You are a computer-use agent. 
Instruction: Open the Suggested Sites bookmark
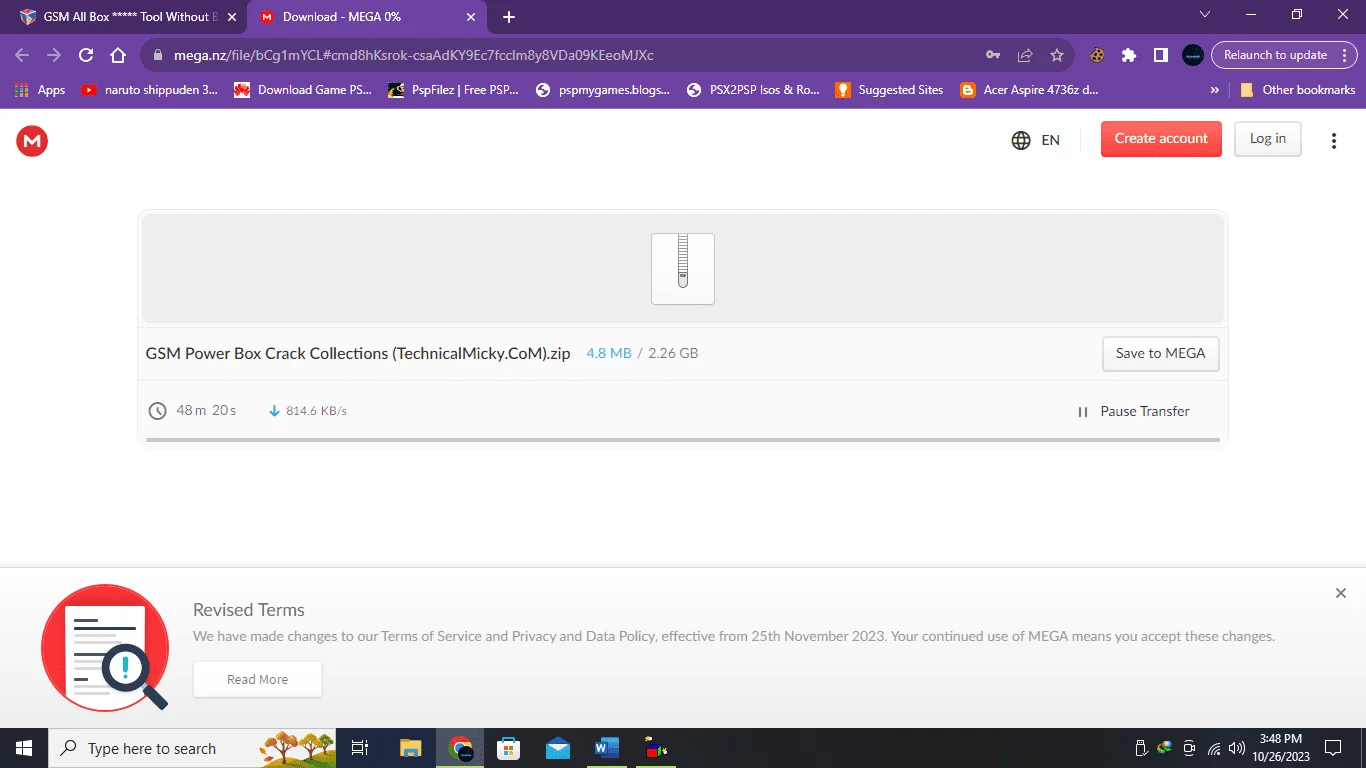889,90
